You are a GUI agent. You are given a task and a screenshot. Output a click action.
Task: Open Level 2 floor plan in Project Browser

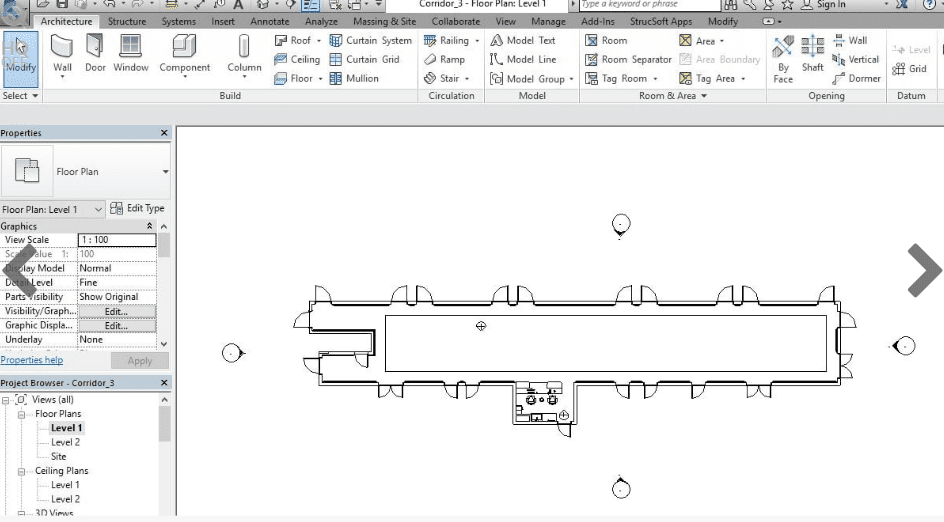pos(65,442)
